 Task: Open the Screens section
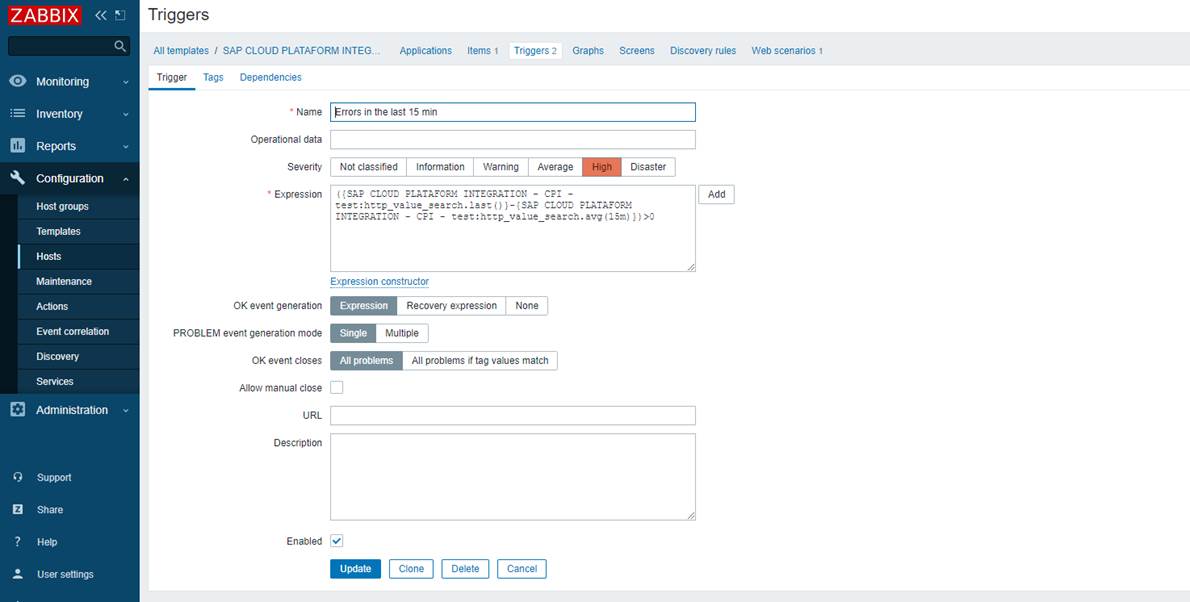pyautogui.click(x=637, y=51)
